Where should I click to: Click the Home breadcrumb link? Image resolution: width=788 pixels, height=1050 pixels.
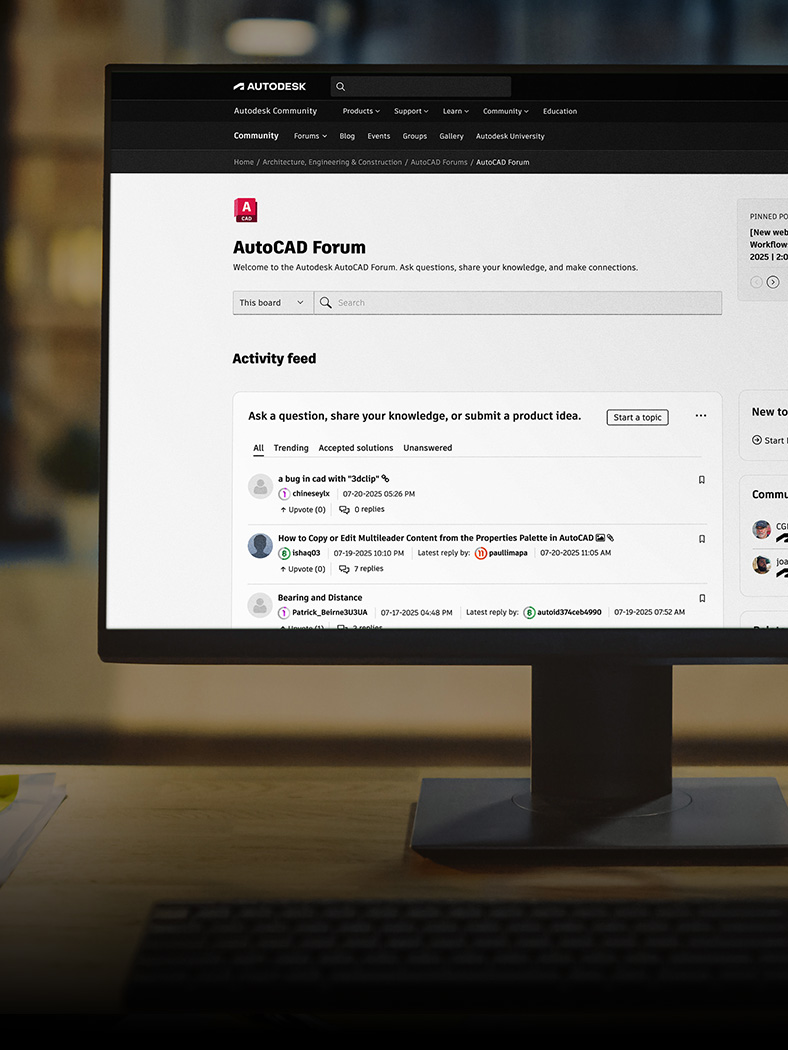pos(244,162)
